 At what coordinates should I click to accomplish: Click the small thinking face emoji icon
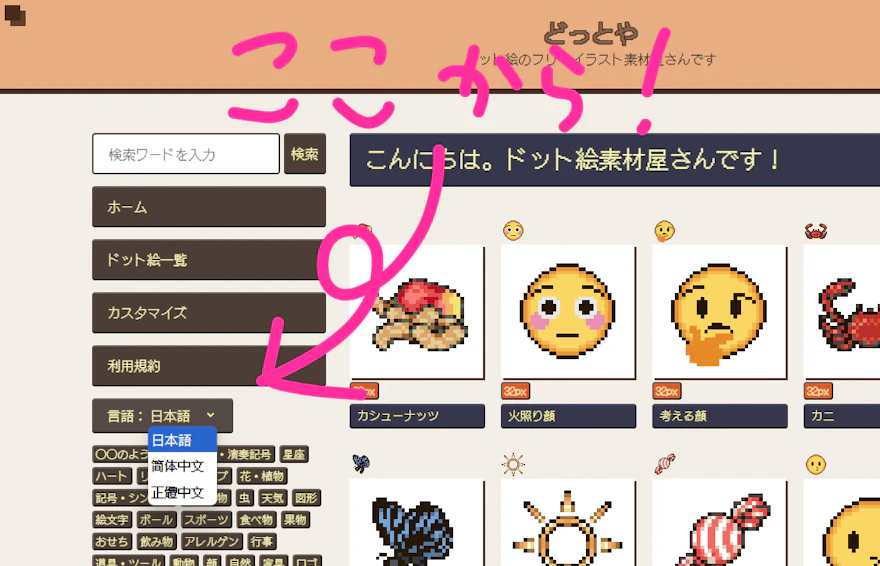click(664, 231)
